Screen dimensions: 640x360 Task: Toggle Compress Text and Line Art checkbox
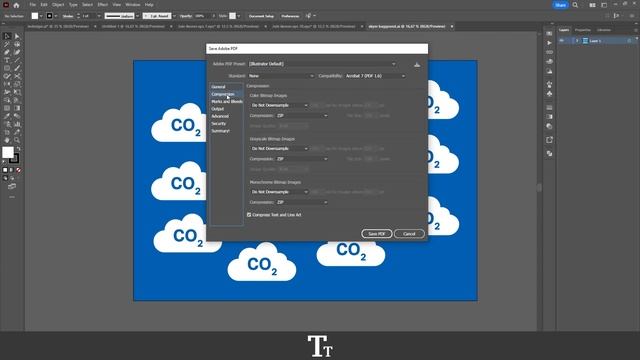(x=249, y=215)
